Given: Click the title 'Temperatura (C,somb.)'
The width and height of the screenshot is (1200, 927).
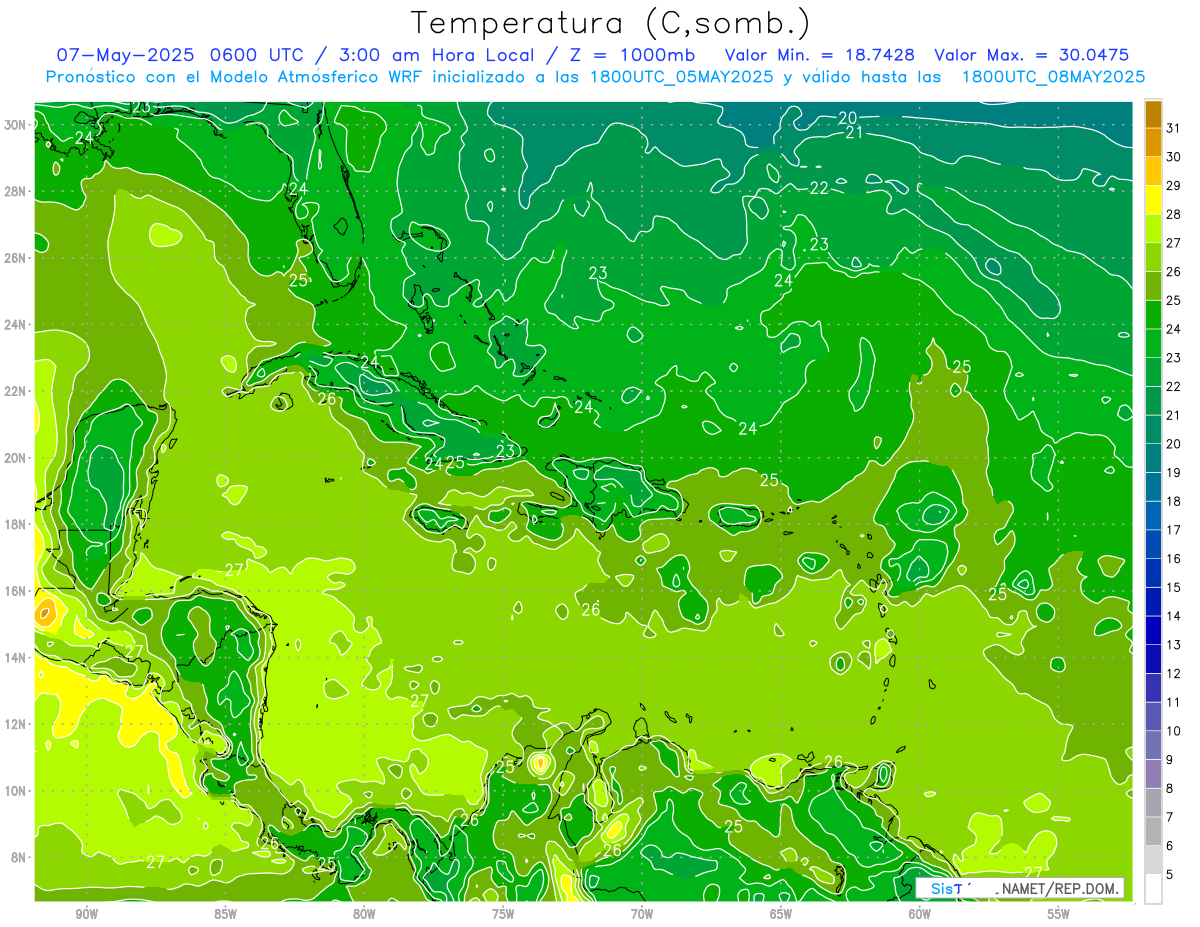Looking at the screenshot, I should pos(611,23).
